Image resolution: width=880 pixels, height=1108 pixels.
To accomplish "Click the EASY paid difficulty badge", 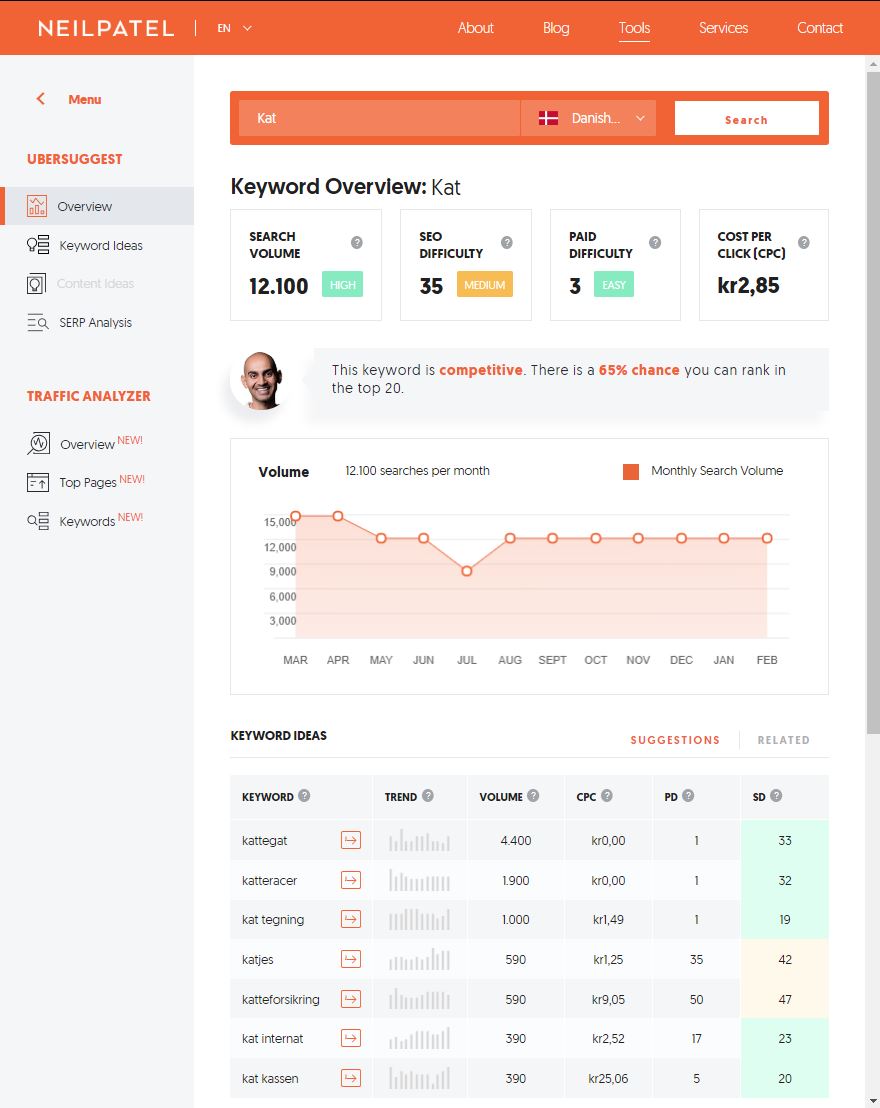I will click(614, 284).
